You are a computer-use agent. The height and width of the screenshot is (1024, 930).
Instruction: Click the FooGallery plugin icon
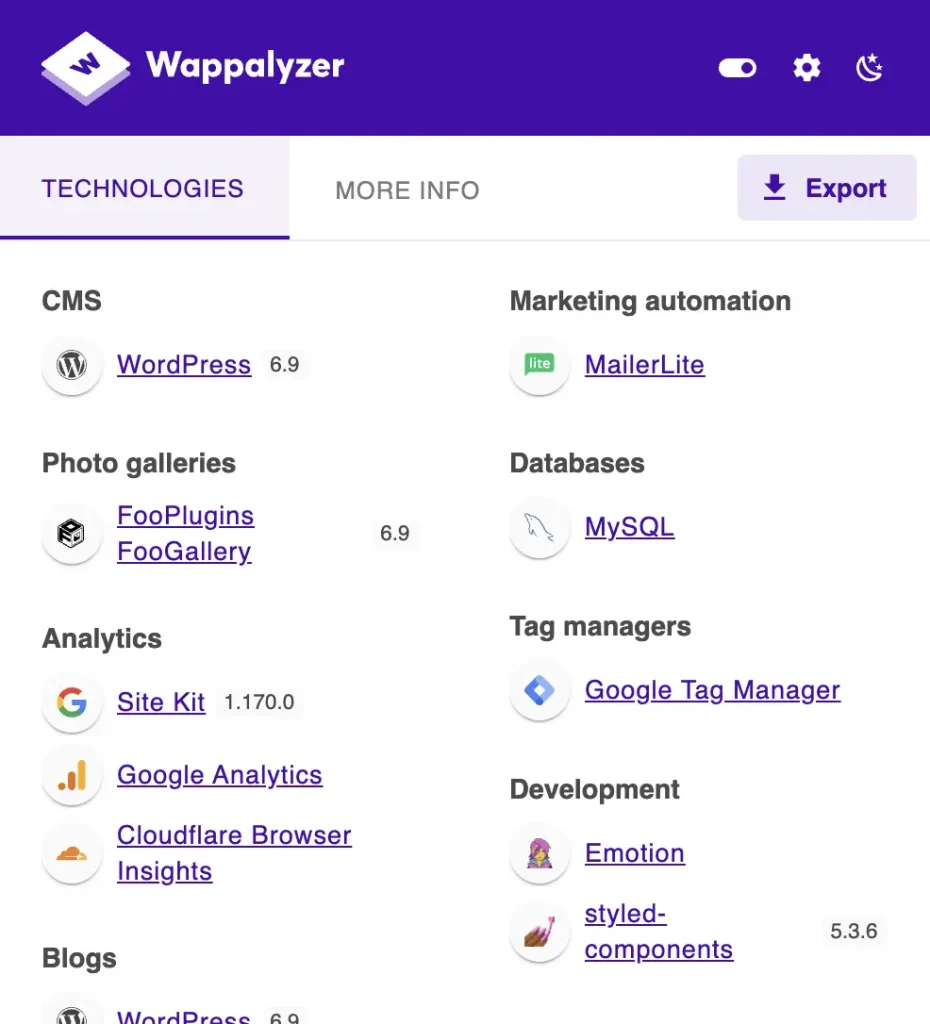coord(72,534)
